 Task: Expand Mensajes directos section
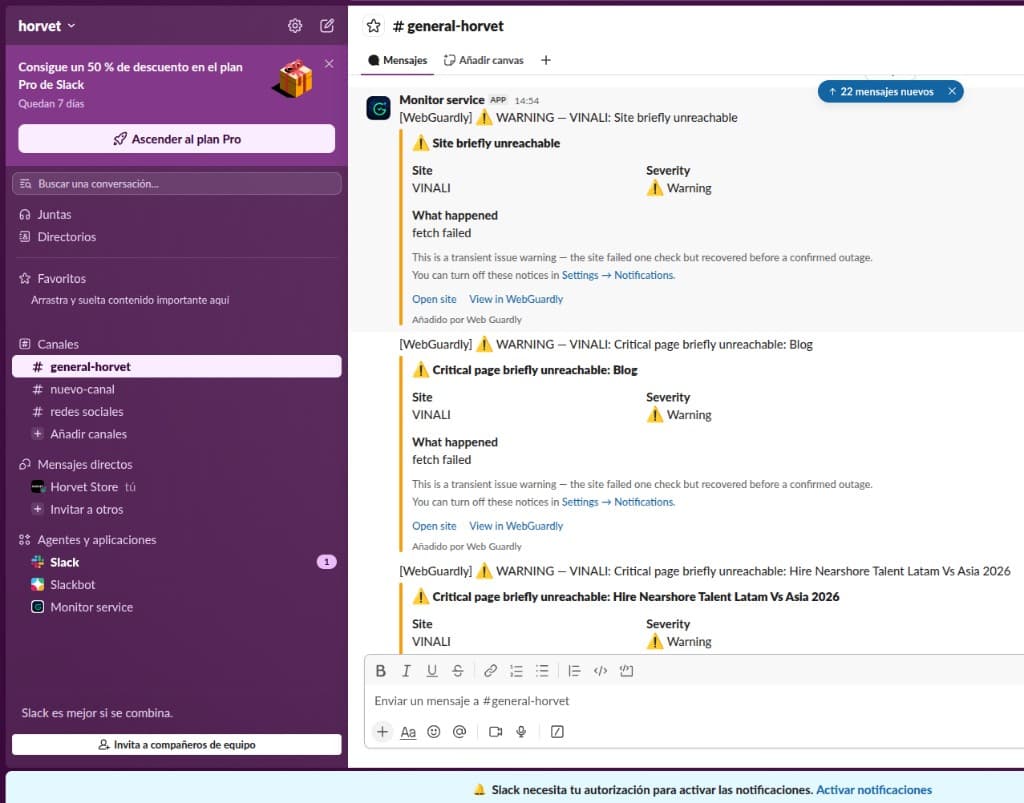[85, 464]
